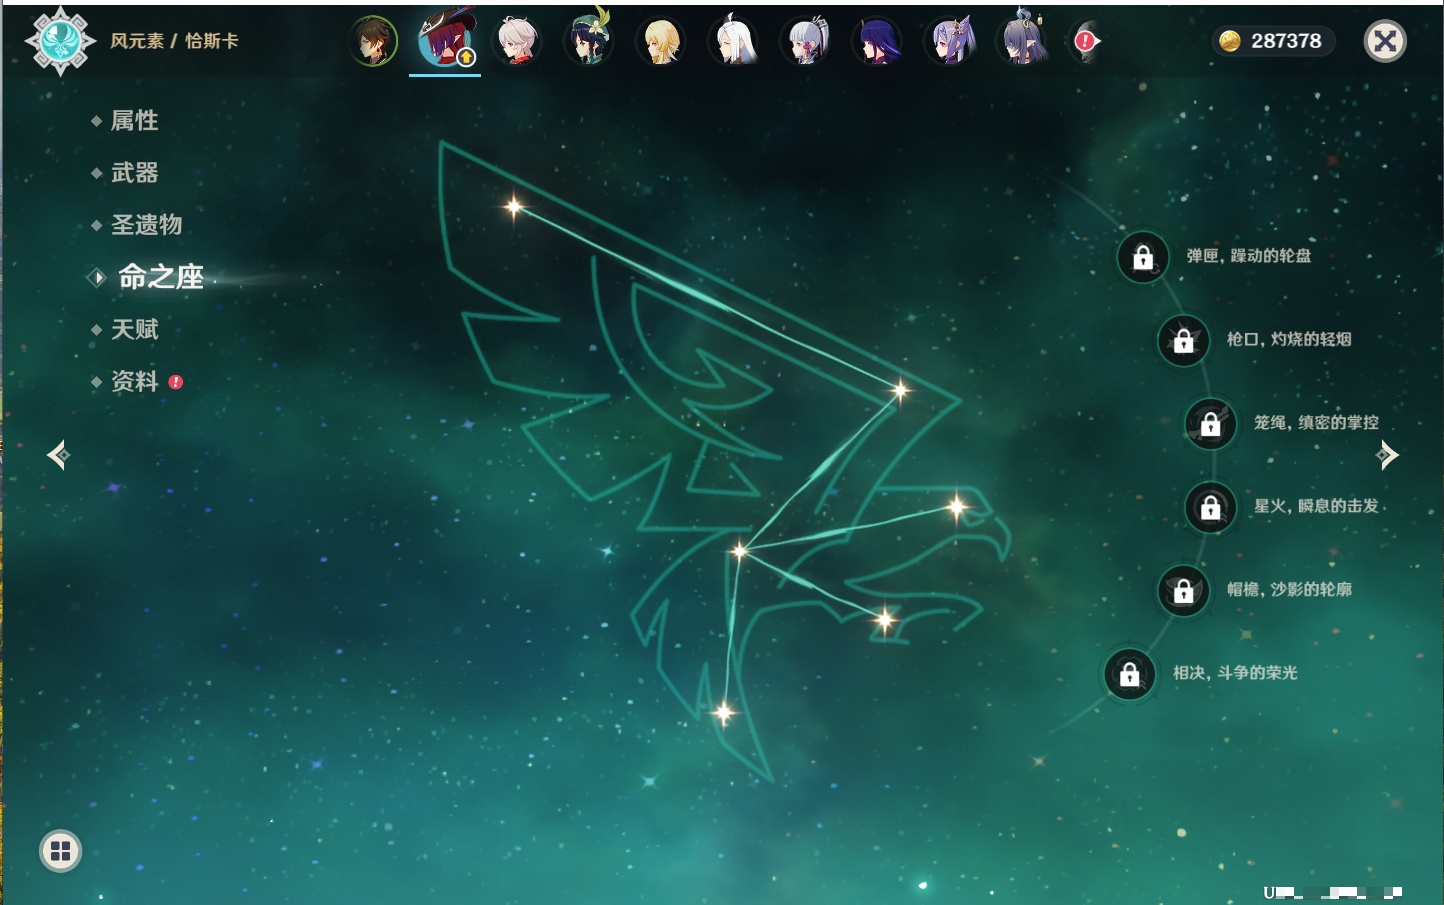1444x905 pixels.
Task: Select the constellation label 星火，瞬息的击发
Action: 1316,506
